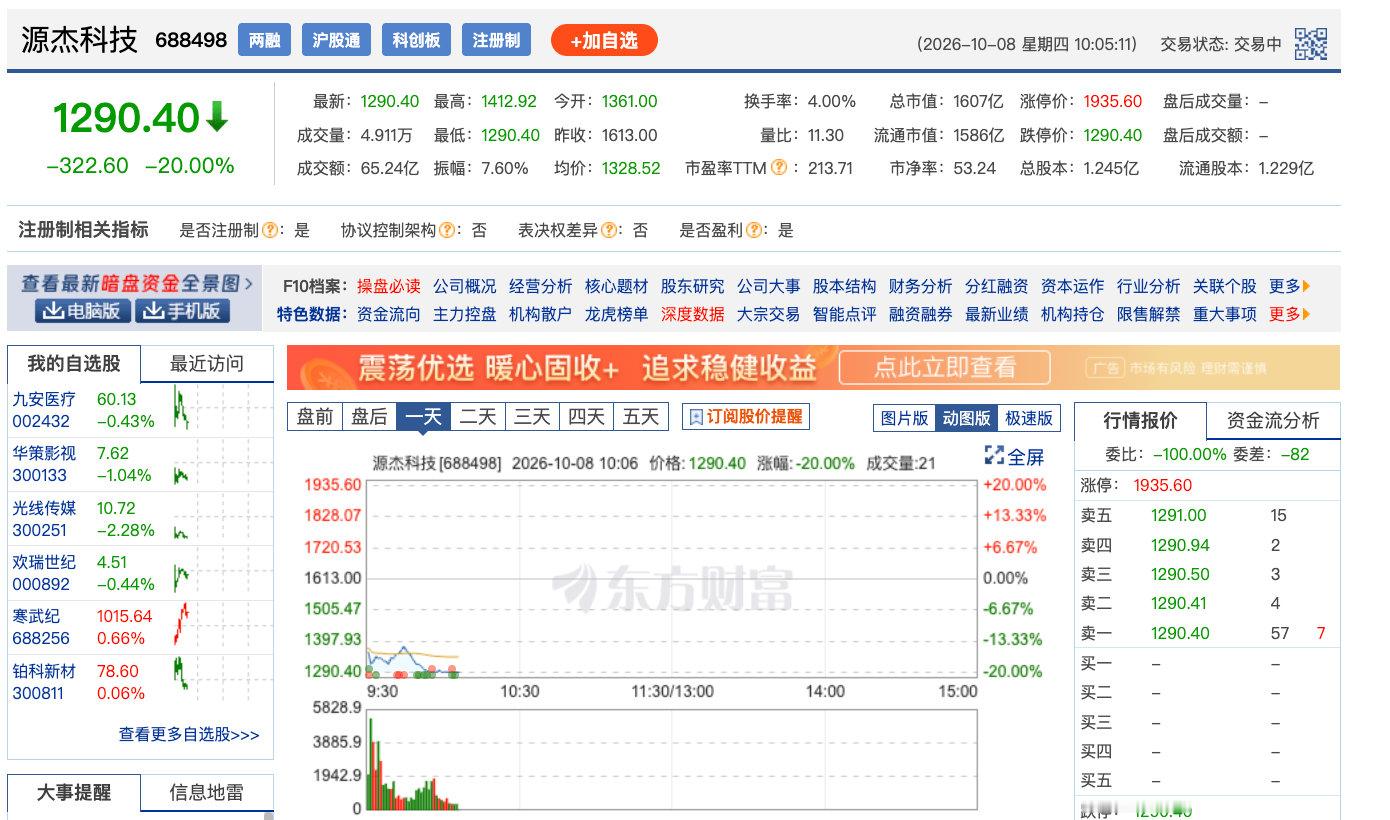Select the 五天 chart period
The width and height of the screenshot is (1390, 820).
pos(641,416)
